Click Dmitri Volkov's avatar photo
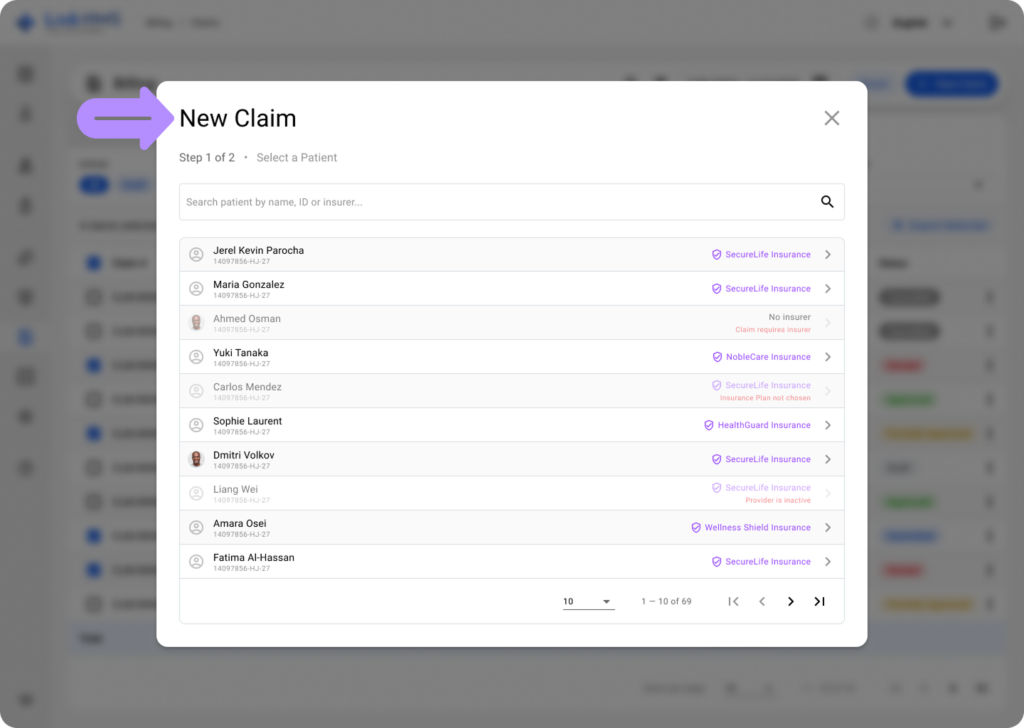 pos(196,459)
